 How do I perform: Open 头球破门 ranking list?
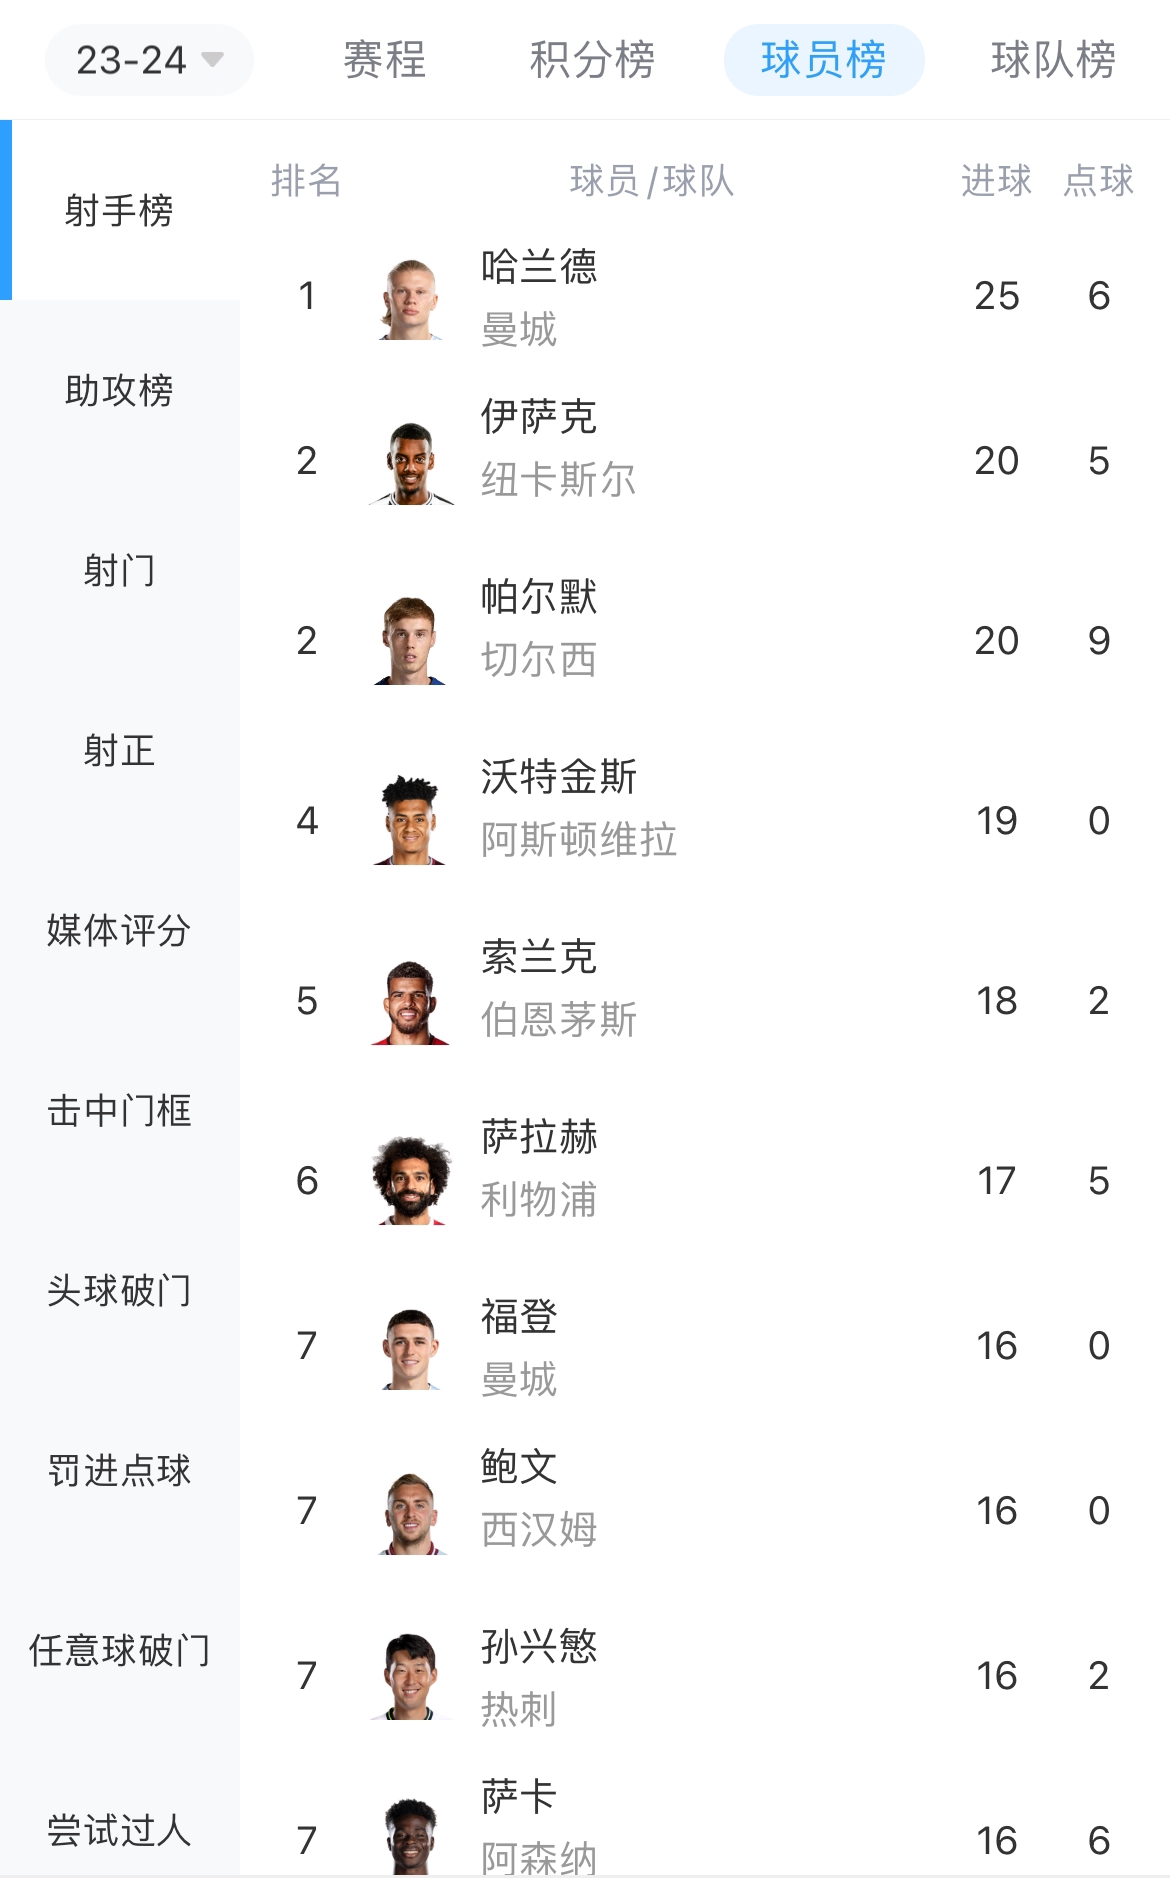click(x=119, y=1290)
